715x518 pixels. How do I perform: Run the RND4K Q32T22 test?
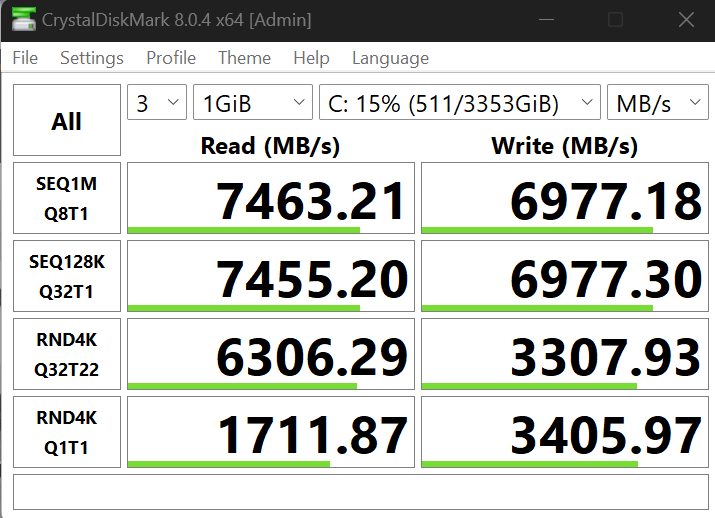66,354
